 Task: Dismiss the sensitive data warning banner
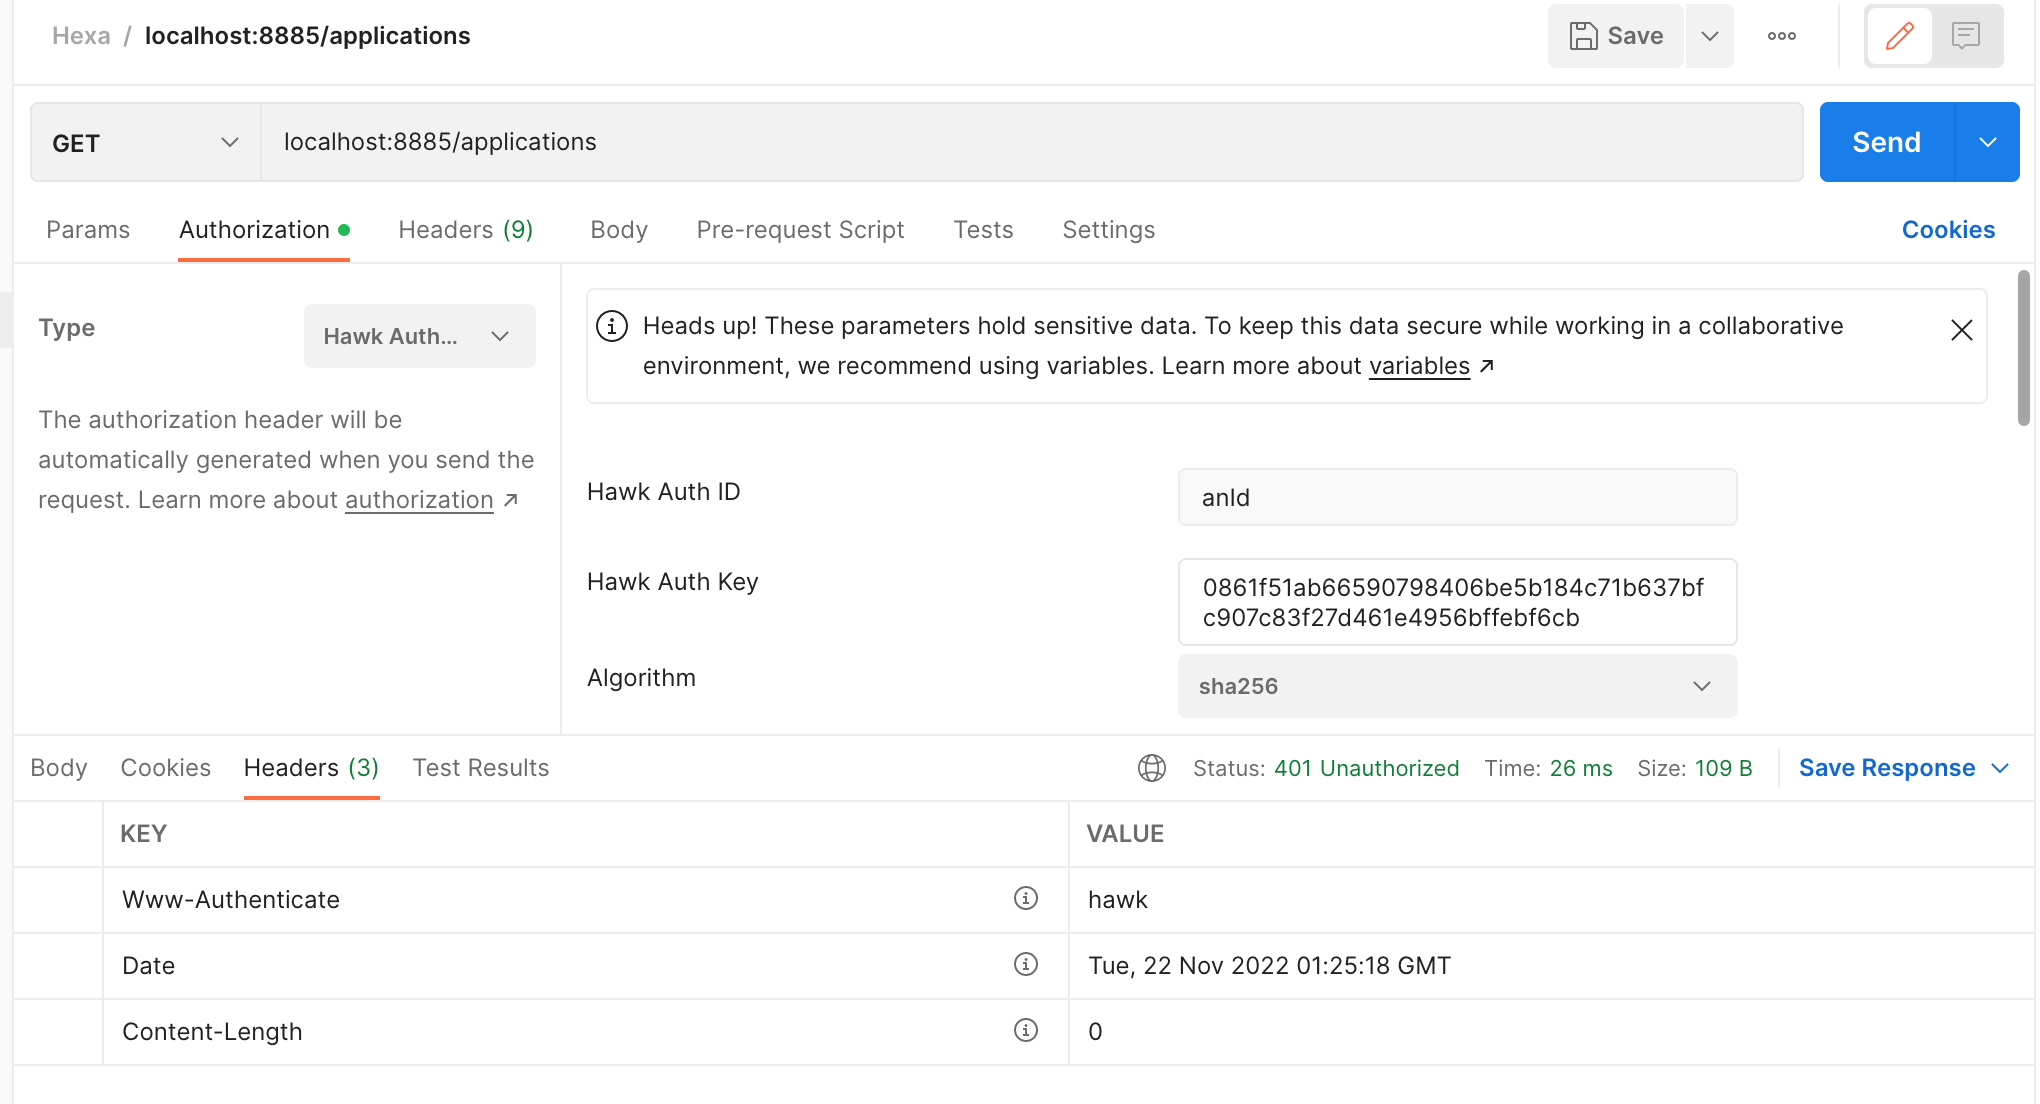point(1960,329)
